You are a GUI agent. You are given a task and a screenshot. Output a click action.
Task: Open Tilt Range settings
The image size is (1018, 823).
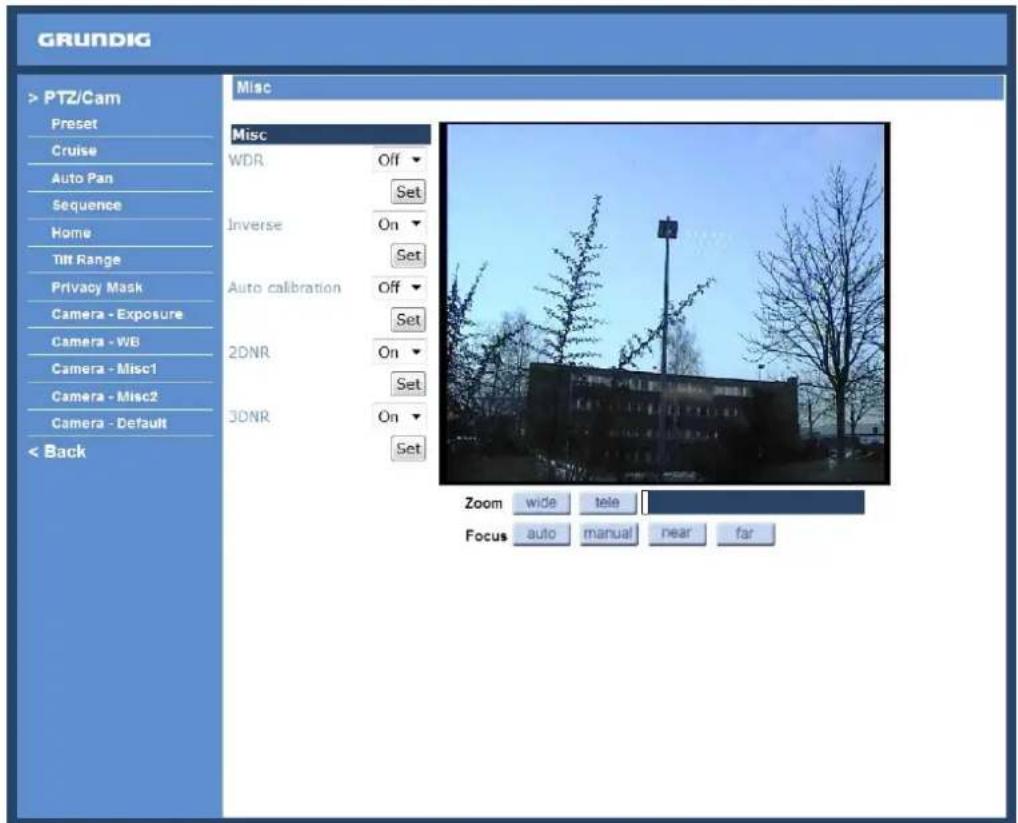click(x=86, y=260)
